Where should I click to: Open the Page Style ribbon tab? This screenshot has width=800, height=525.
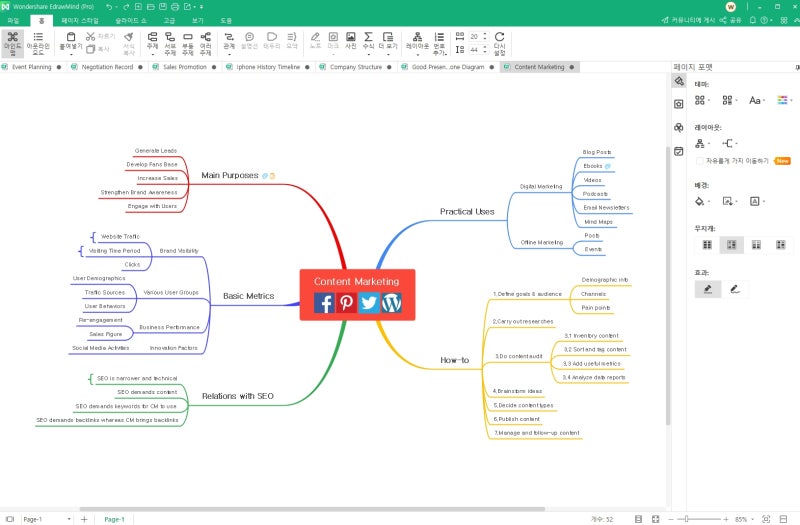80,20
